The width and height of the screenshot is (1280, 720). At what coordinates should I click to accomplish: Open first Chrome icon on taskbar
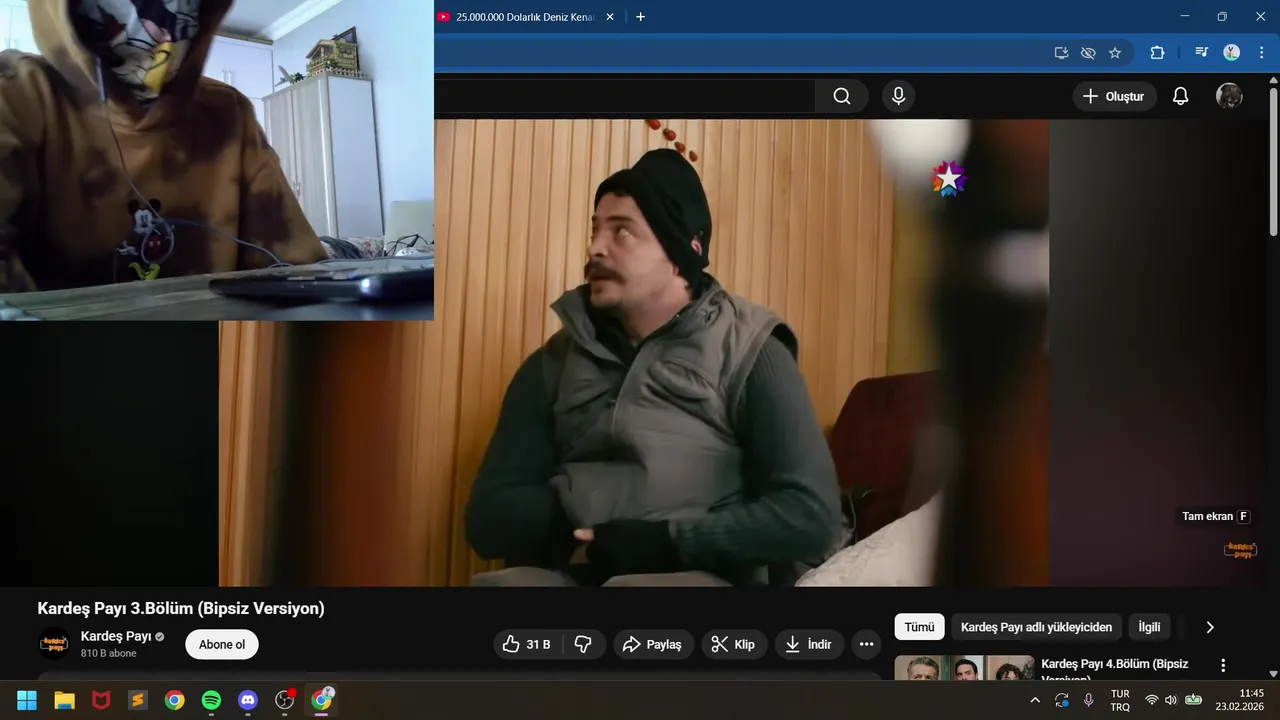coord(175,700)
